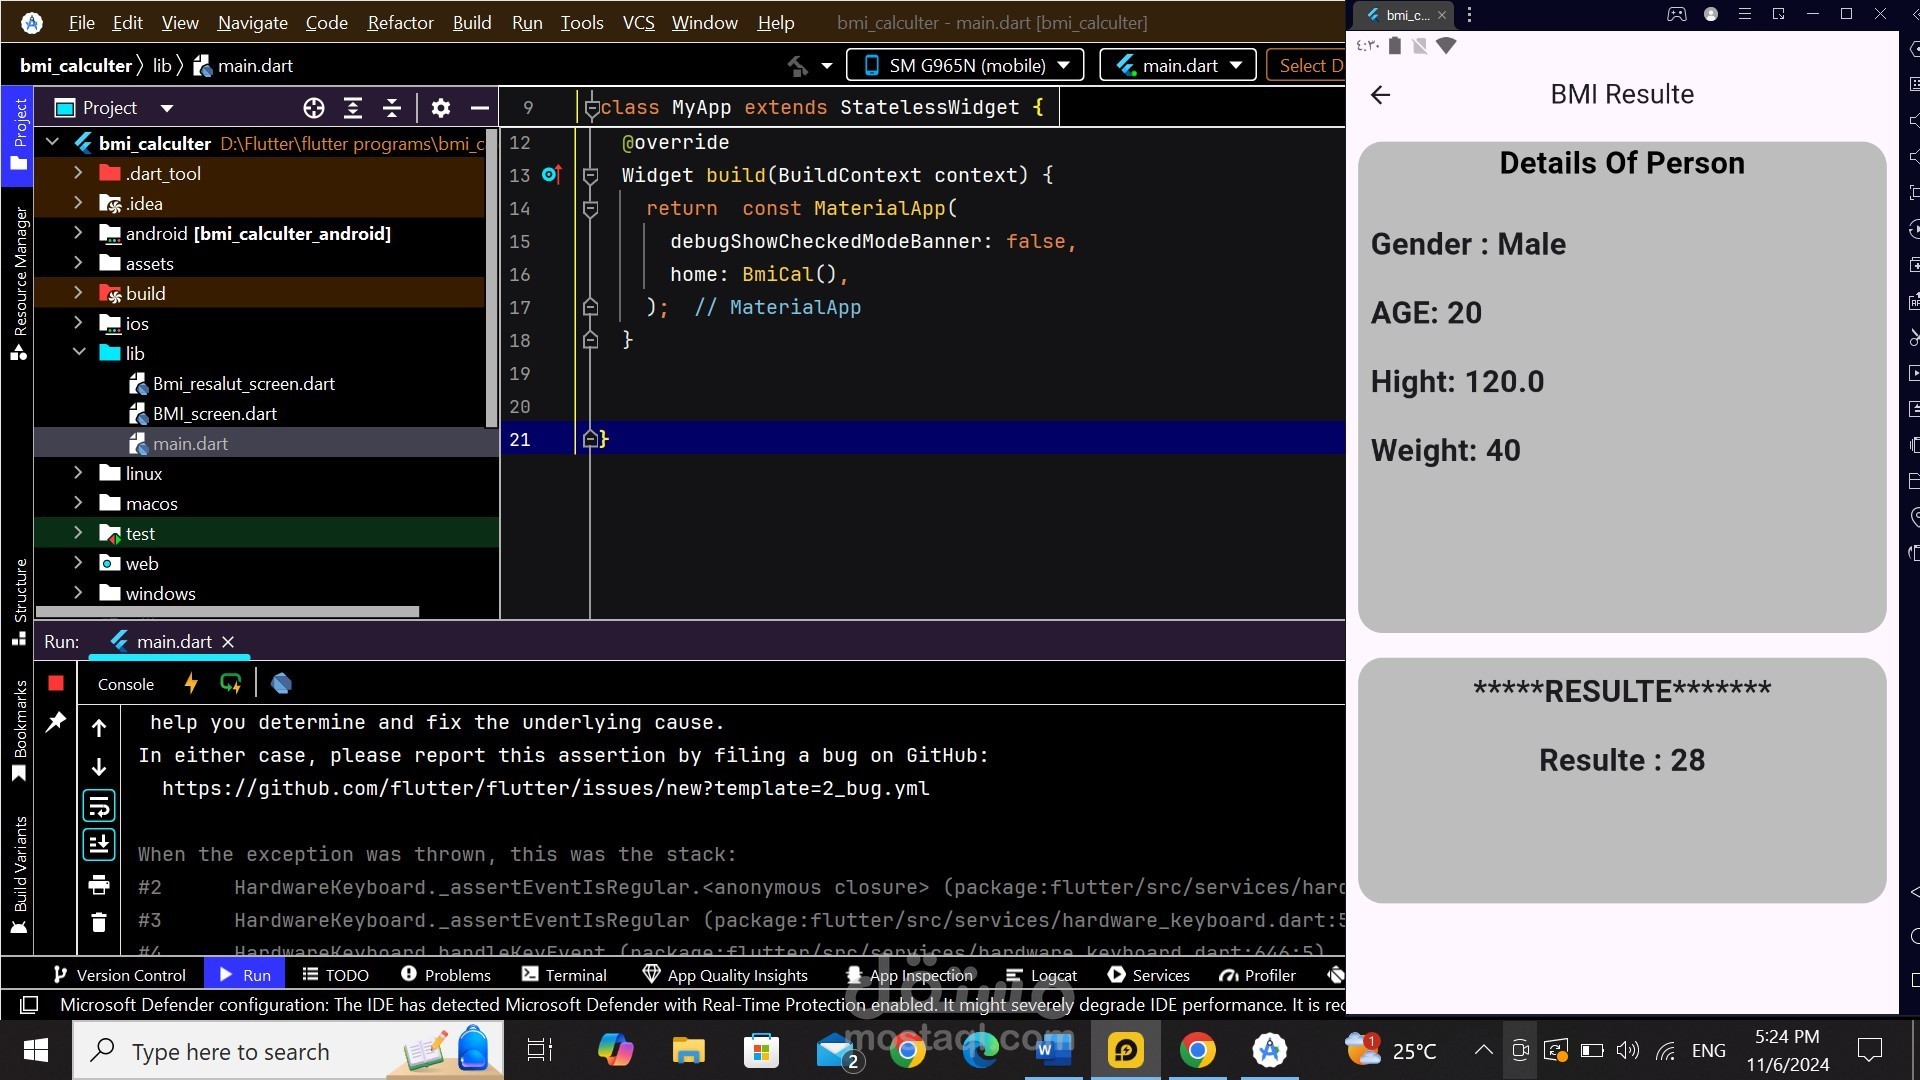
Task: Expand the android folder in project tree
Action: 78,233
